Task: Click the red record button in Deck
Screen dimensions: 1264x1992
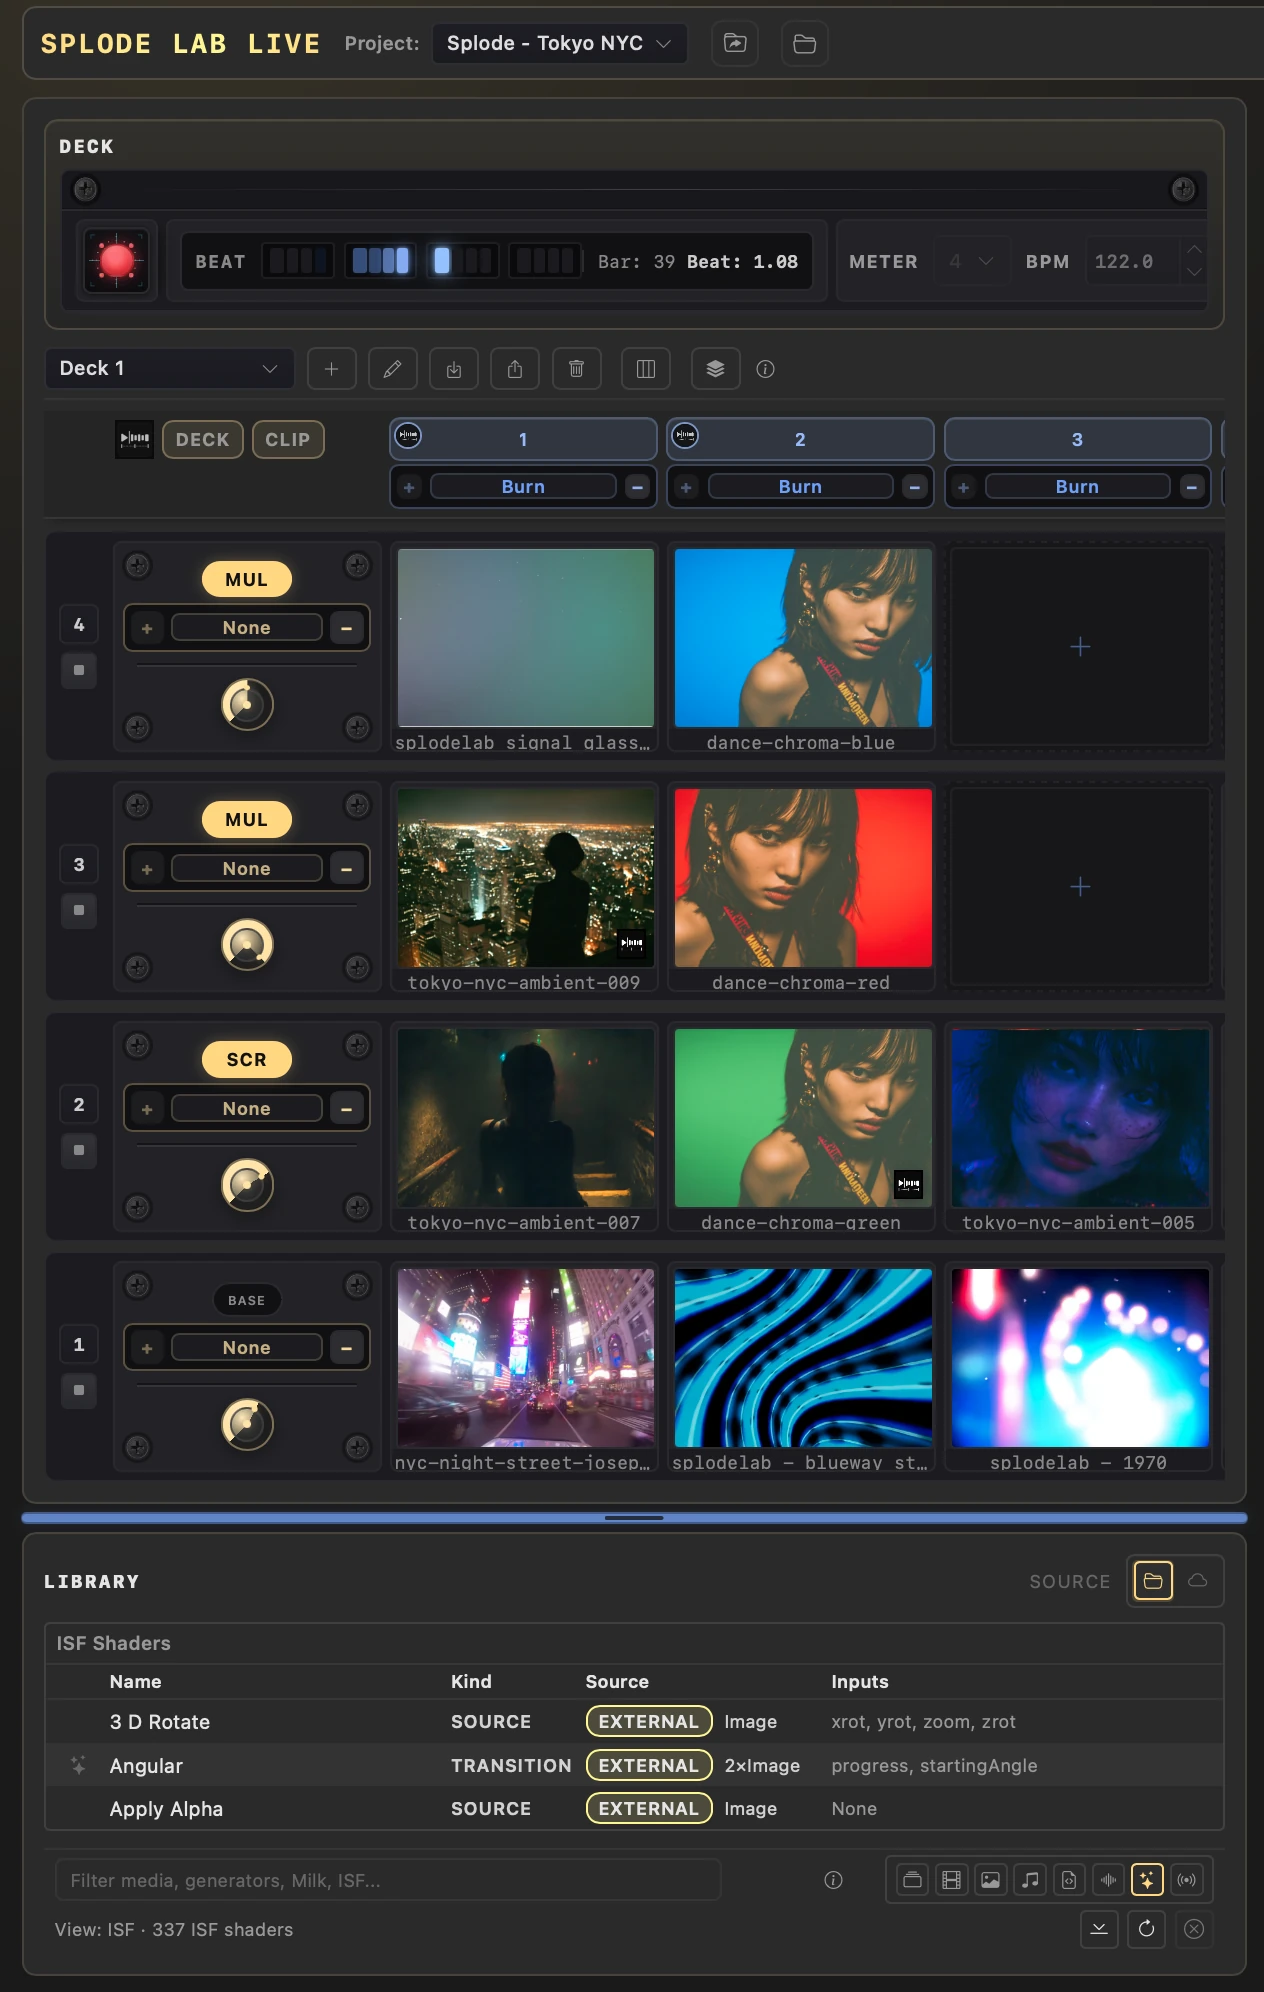Action: 117,261
